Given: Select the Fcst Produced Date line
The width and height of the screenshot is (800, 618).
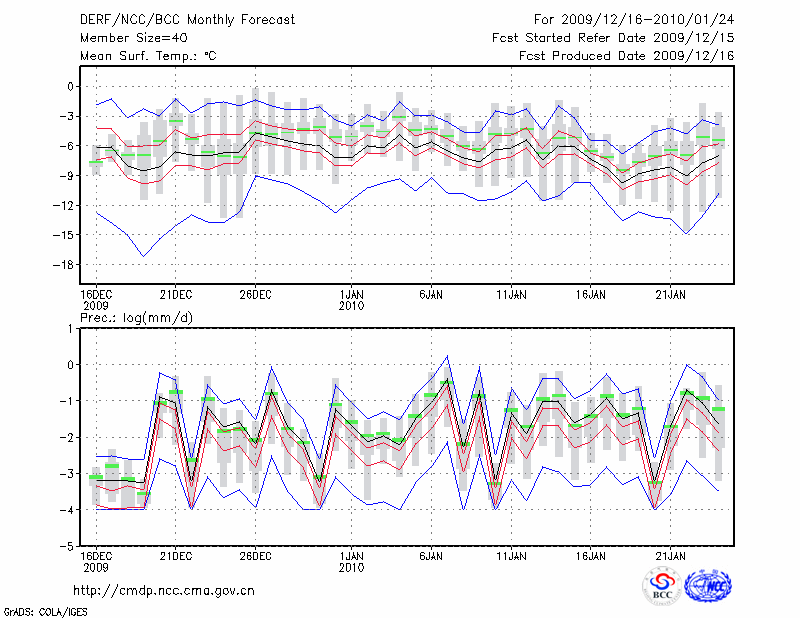Looking at the screenshot, I should tap(626, 56).
